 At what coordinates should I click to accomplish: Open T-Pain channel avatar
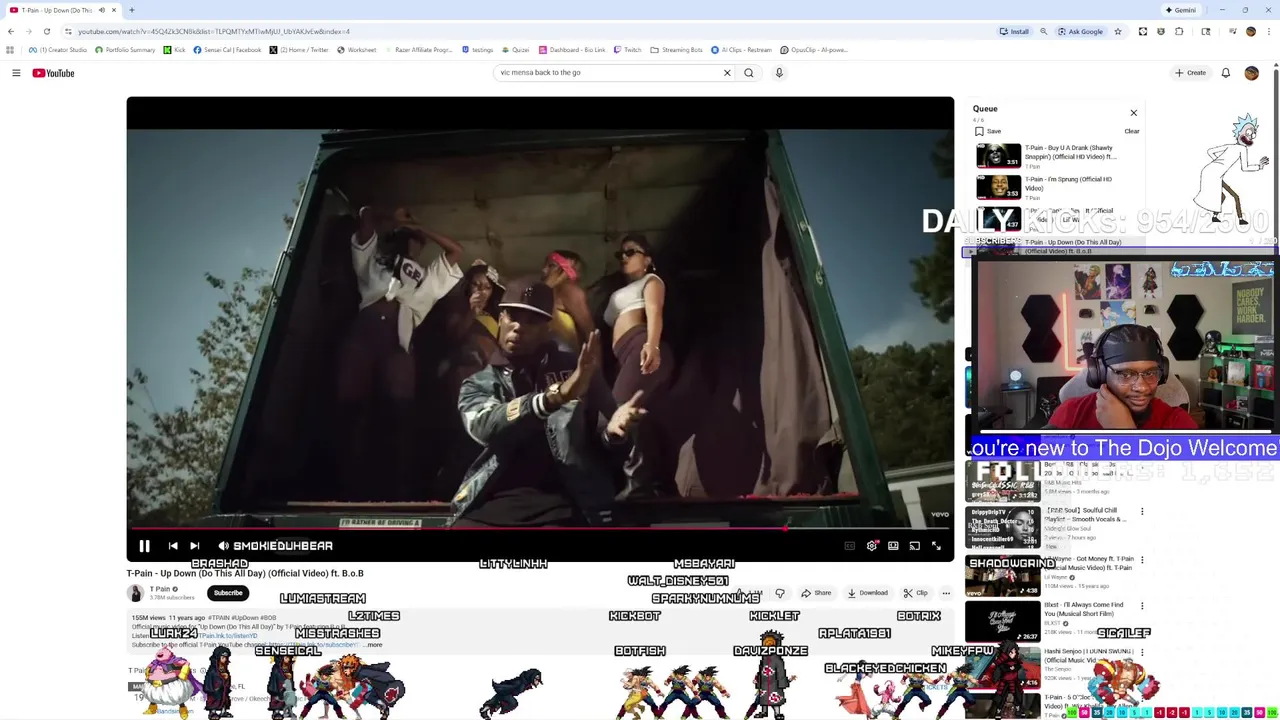click(135, 593)
